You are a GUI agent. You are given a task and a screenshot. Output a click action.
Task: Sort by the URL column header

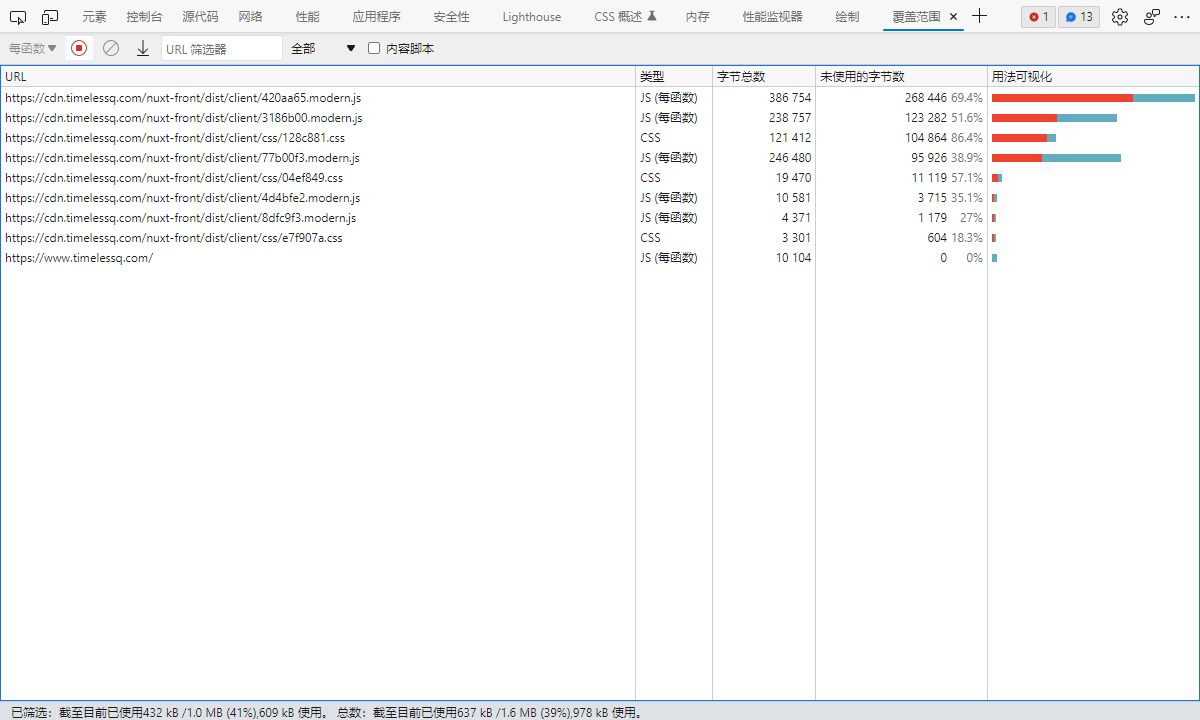pyautogui.click(x=318, y=77)
